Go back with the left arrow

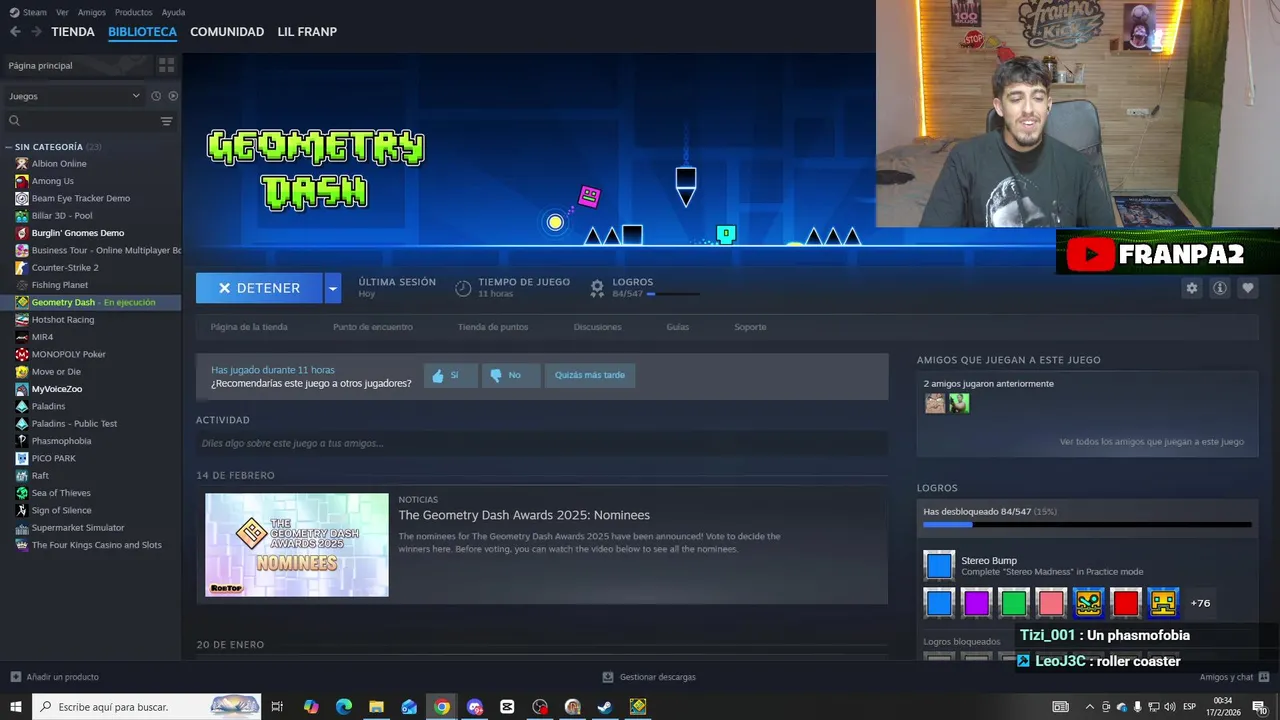pyautogui.click(x=15, y=32)
